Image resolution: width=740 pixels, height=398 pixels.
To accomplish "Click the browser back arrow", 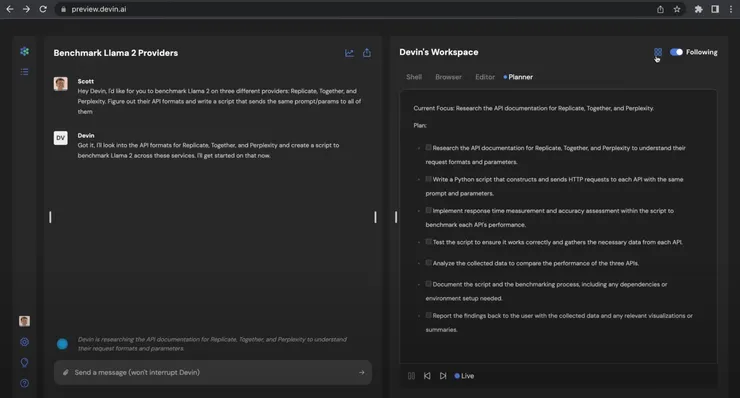I will (x=9, y=9).
